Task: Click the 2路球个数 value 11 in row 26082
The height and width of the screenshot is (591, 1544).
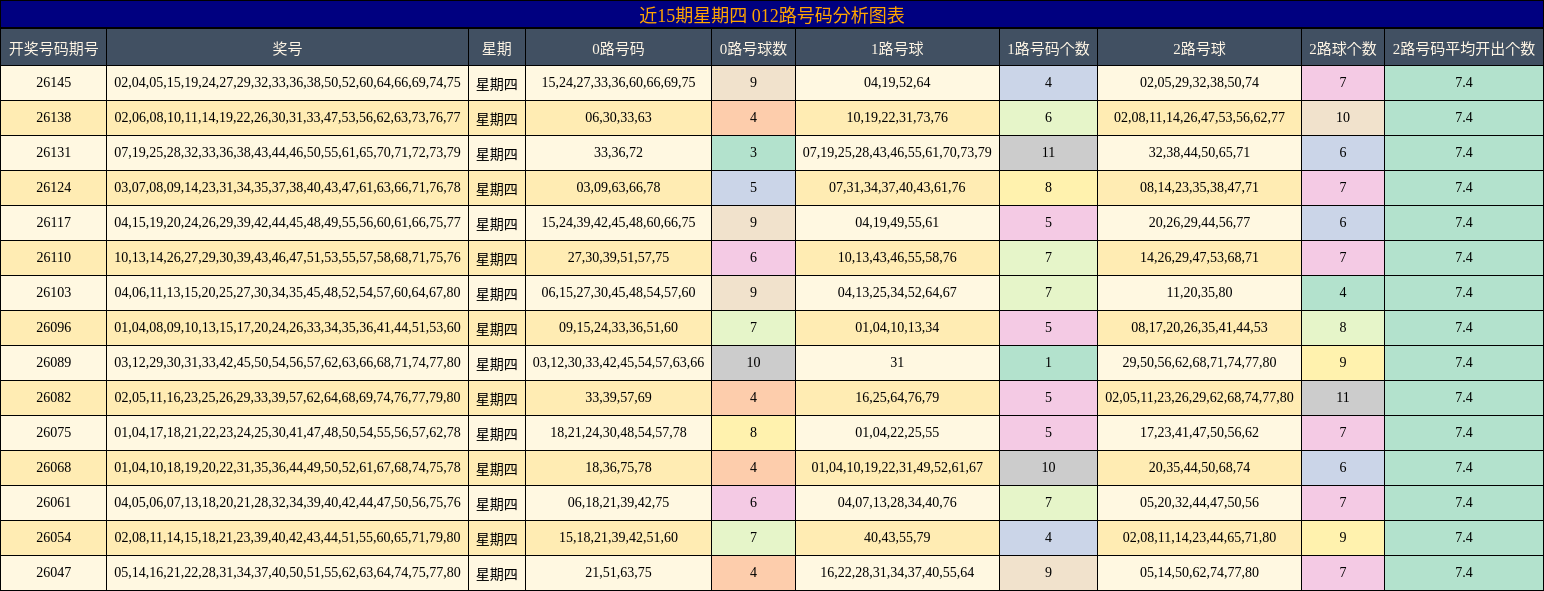Action: [x=1343, y=398]
